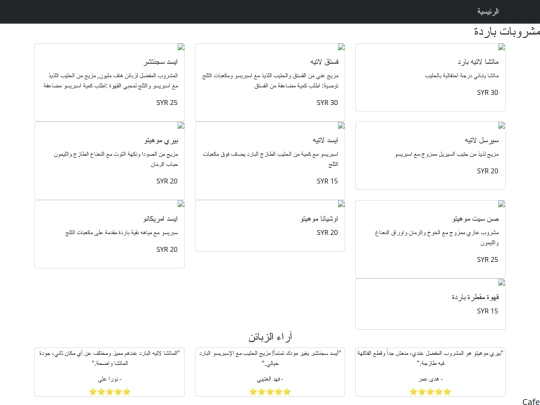Select the سيرسل لاتيه title
This screenshot has width=540, height=405.
point(481,141)
